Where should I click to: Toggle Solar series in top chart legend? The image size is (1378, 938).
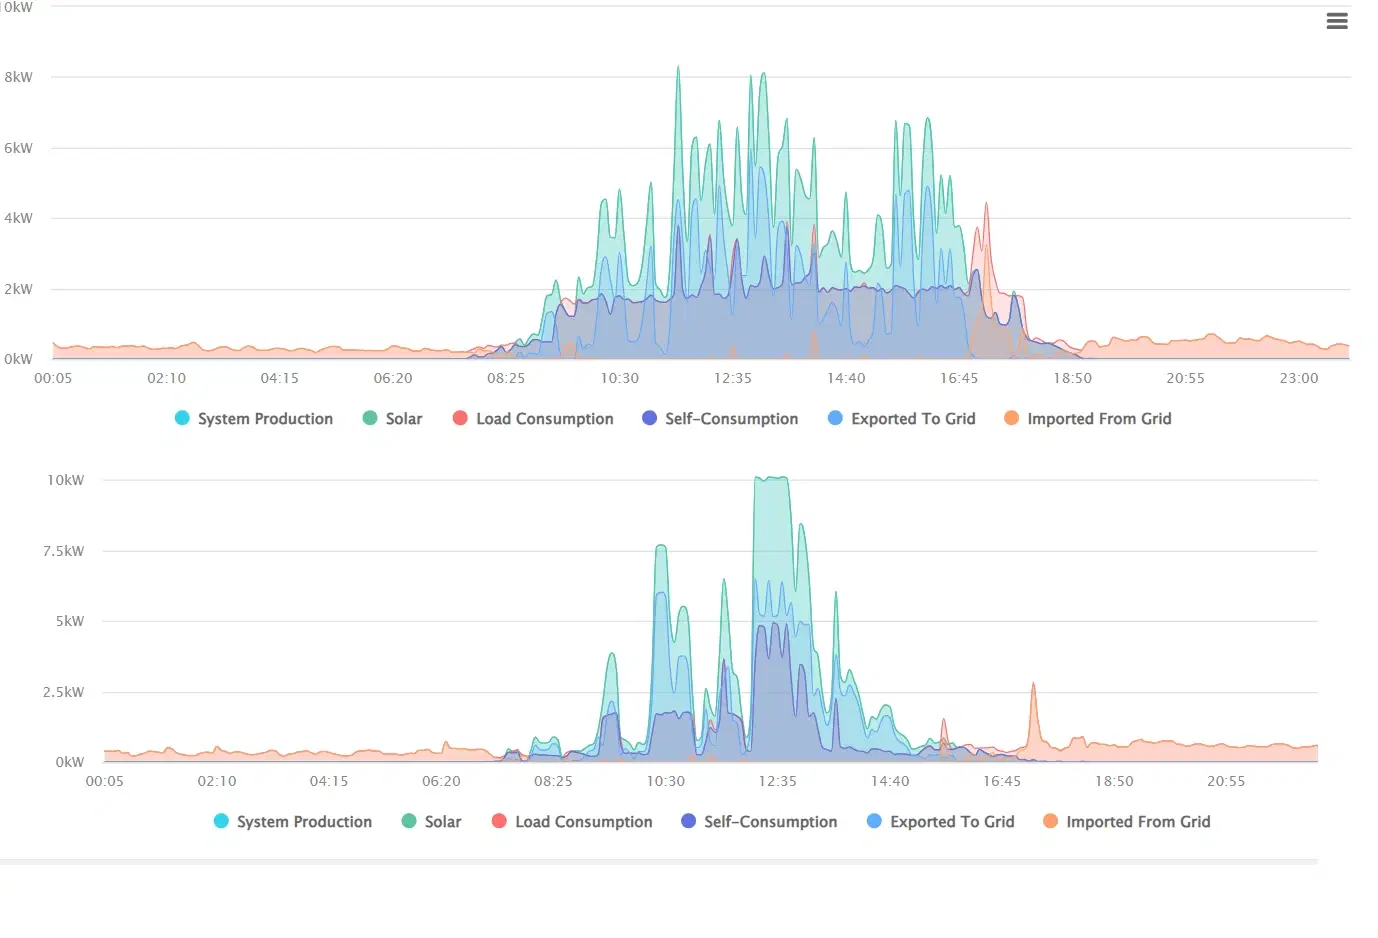pos(392,419)
